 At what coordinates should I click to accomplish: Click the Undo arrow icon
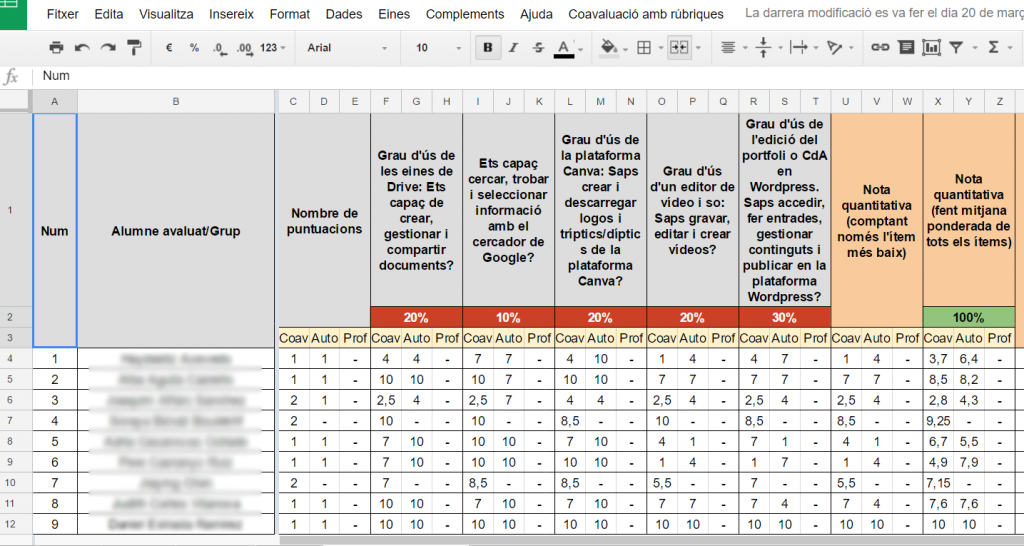(82, 47)
